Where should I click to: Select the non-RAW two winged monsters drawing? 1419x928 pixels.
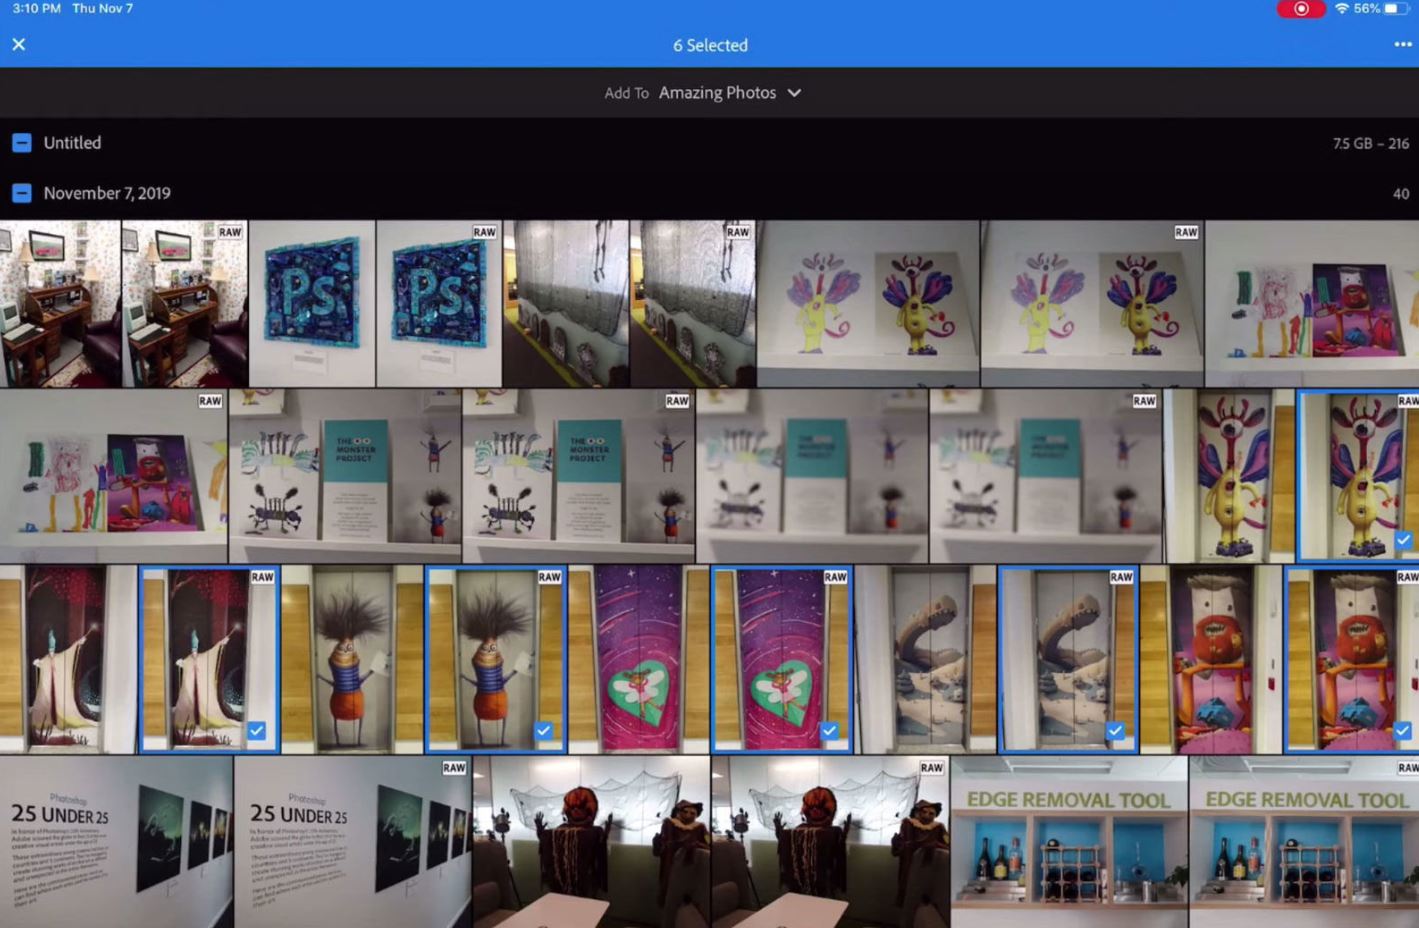(x=868, y=304)
